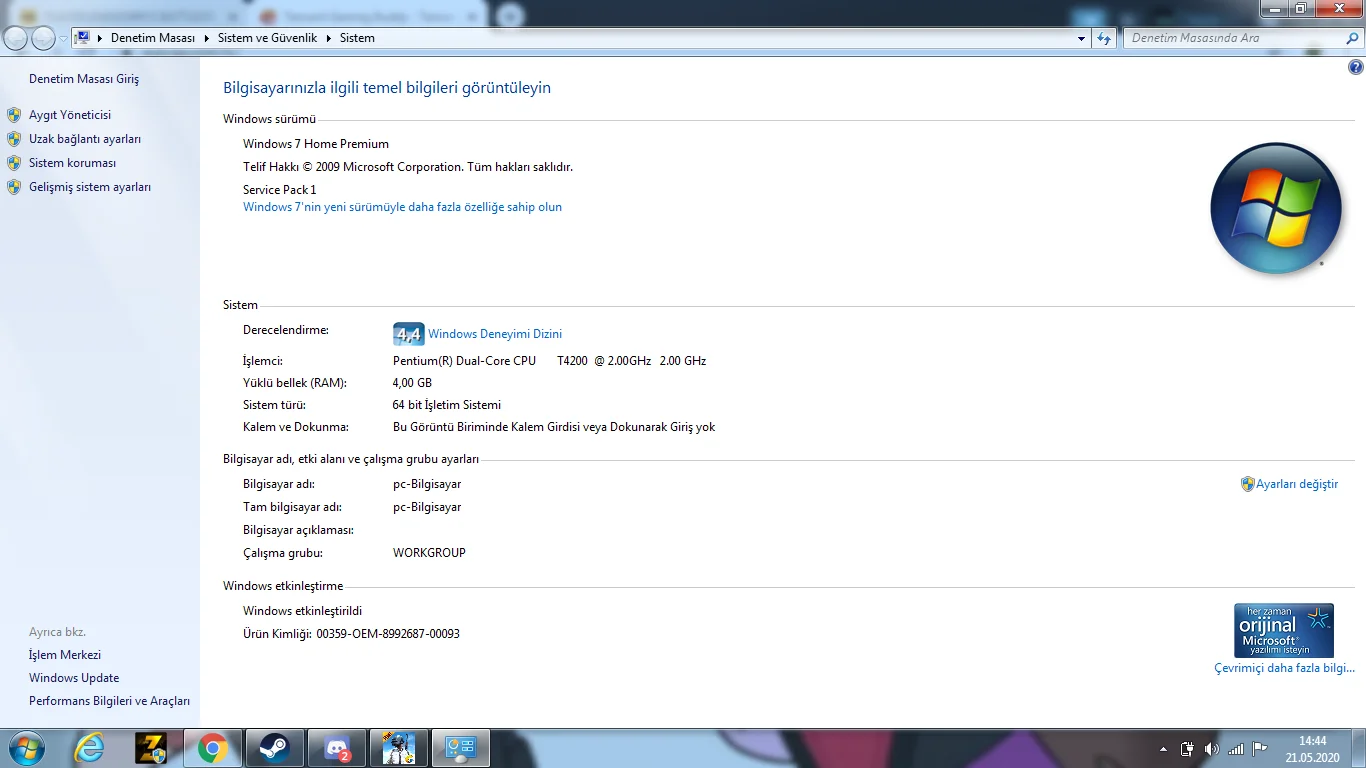Click the 4,4 rating score badge
The height and width of the screenshot is (768, 1366).
point(408,334)
